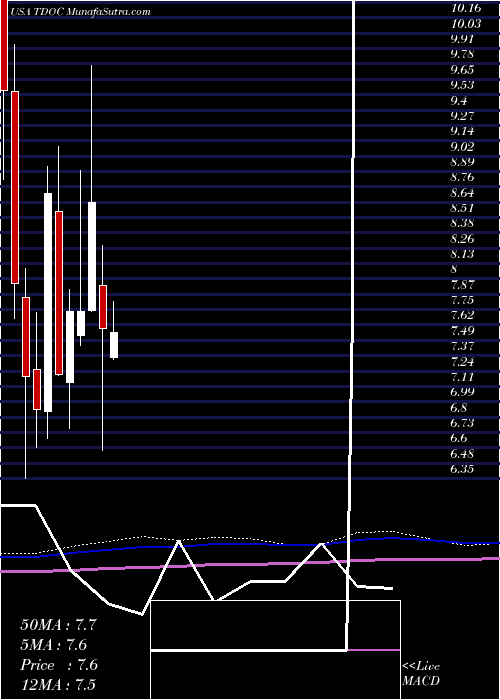Click the '<<Live MACD' label
Screen dimensions: 500x700
[x=421, y=674]
